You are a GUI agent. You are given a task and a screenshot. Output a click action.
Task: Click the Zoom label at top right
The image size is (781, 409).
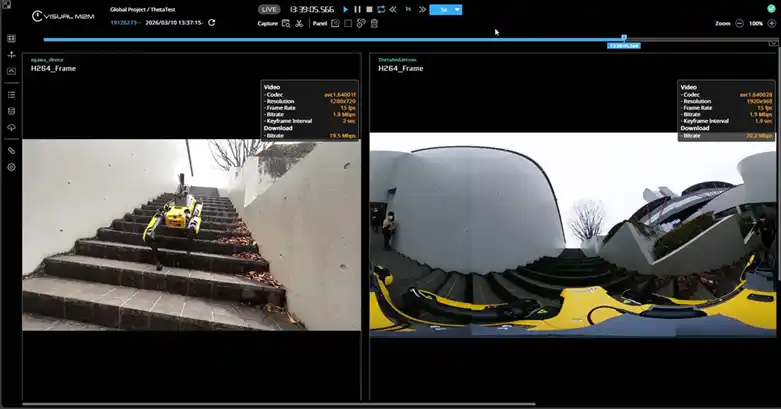coord(723,23)
